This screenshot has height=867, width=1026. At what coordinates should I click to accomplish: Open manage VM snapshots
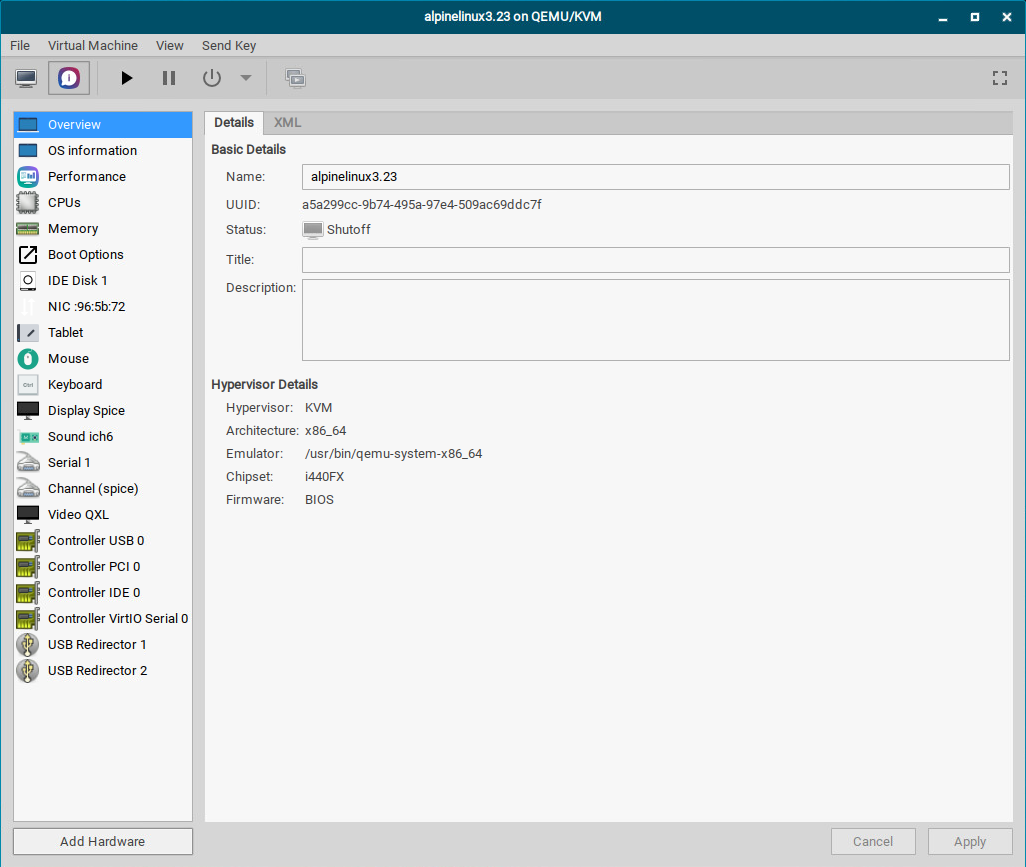[x=295, y=79]
